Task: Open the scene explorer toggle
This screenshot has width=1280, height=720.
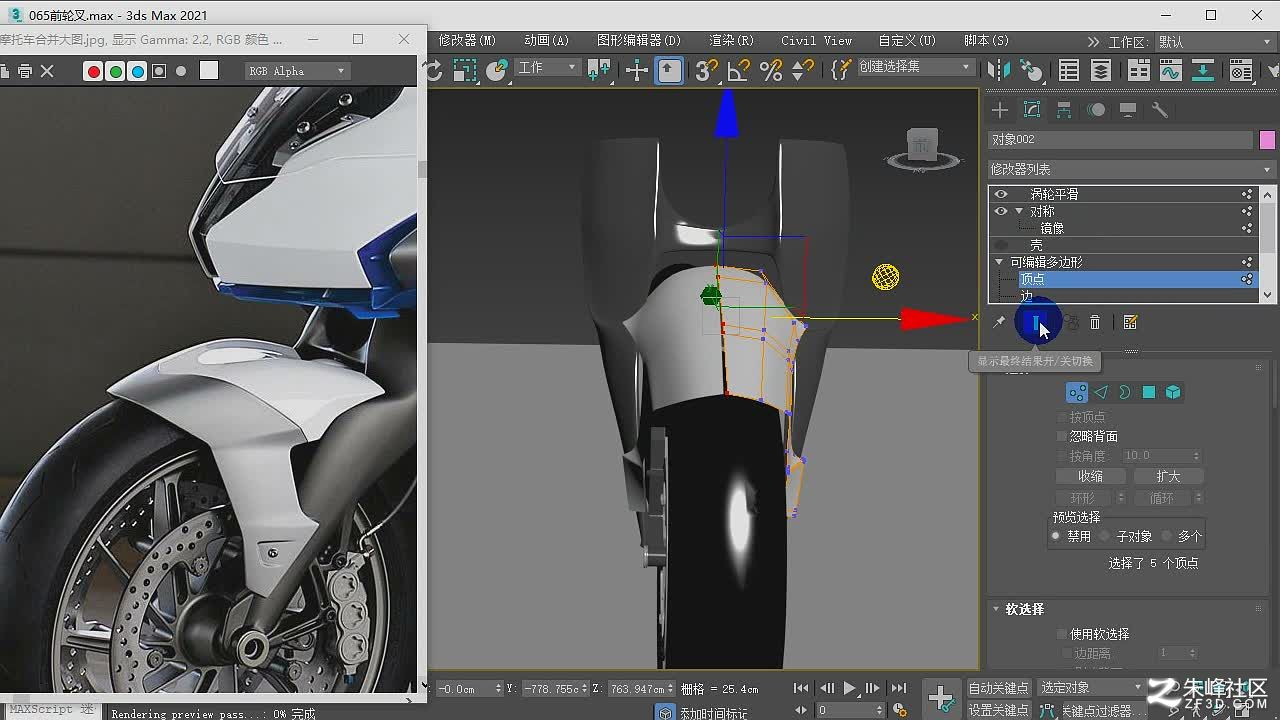Action: (x=1069, y=70)
